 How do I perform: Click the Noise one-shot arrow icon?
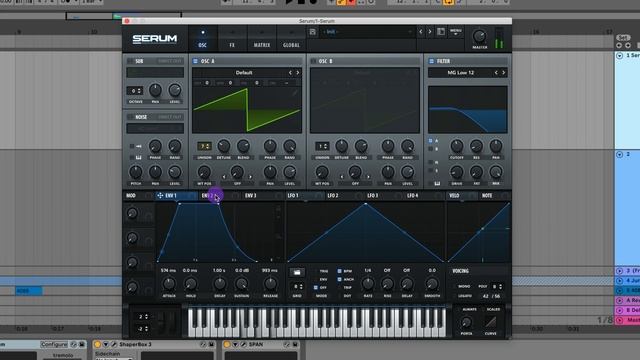pyautogui.click(x=138, y=146)
